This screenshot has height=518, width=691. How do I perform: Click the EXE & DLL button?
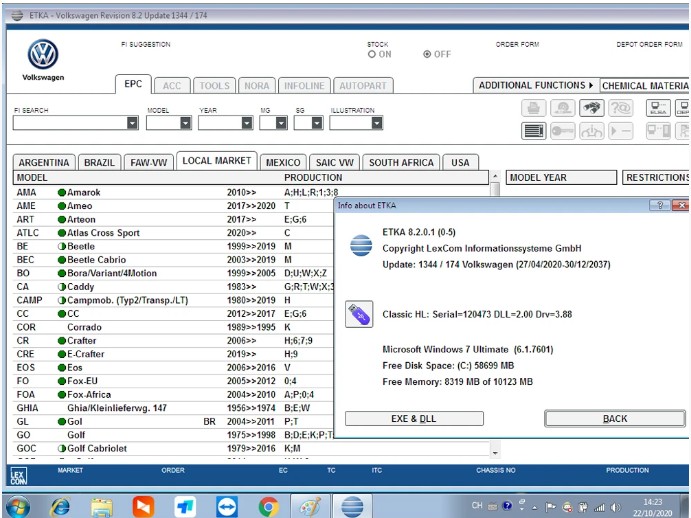tap(414, 418)
